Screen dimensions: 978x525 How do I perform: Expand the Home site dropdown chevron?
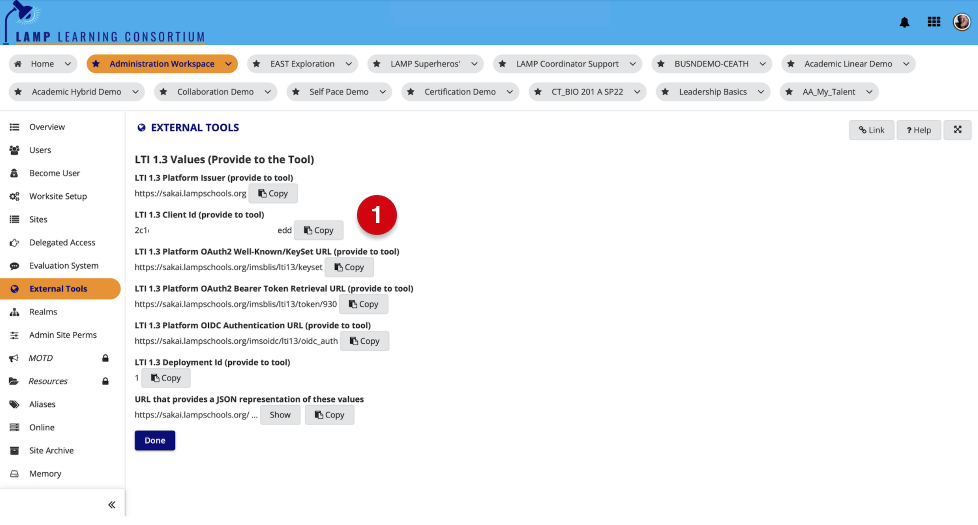[x=67, y=64]
